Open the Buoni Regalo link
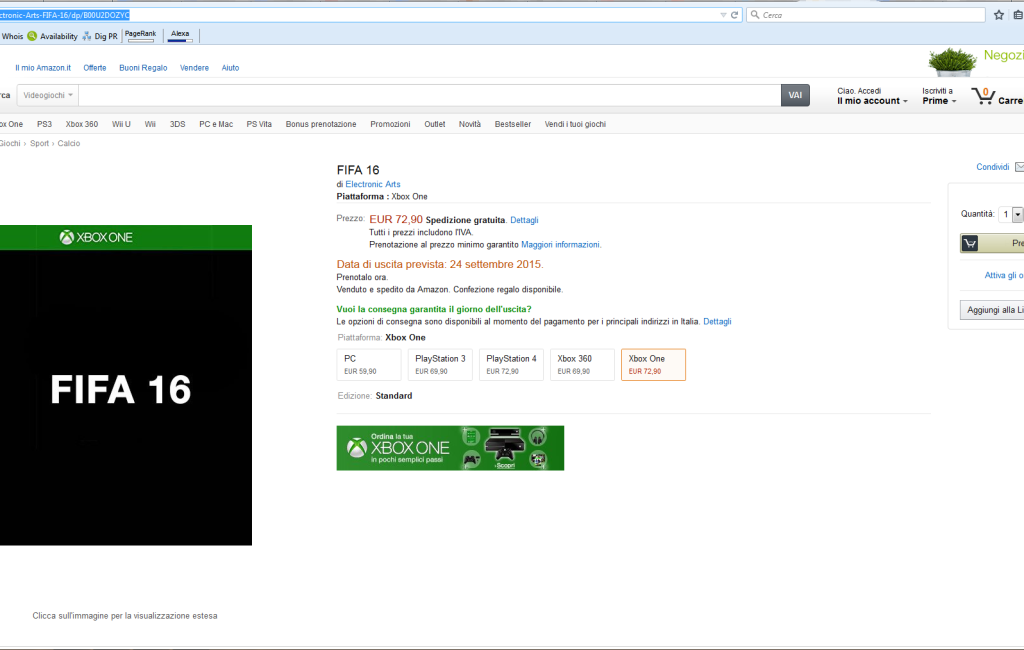 143,68
